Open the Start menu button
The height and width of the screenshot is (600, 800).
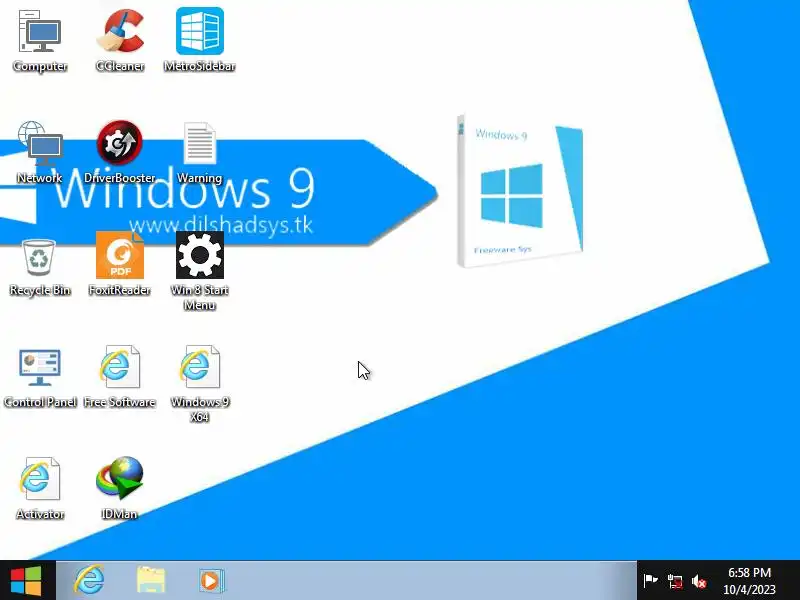point(27,580)
